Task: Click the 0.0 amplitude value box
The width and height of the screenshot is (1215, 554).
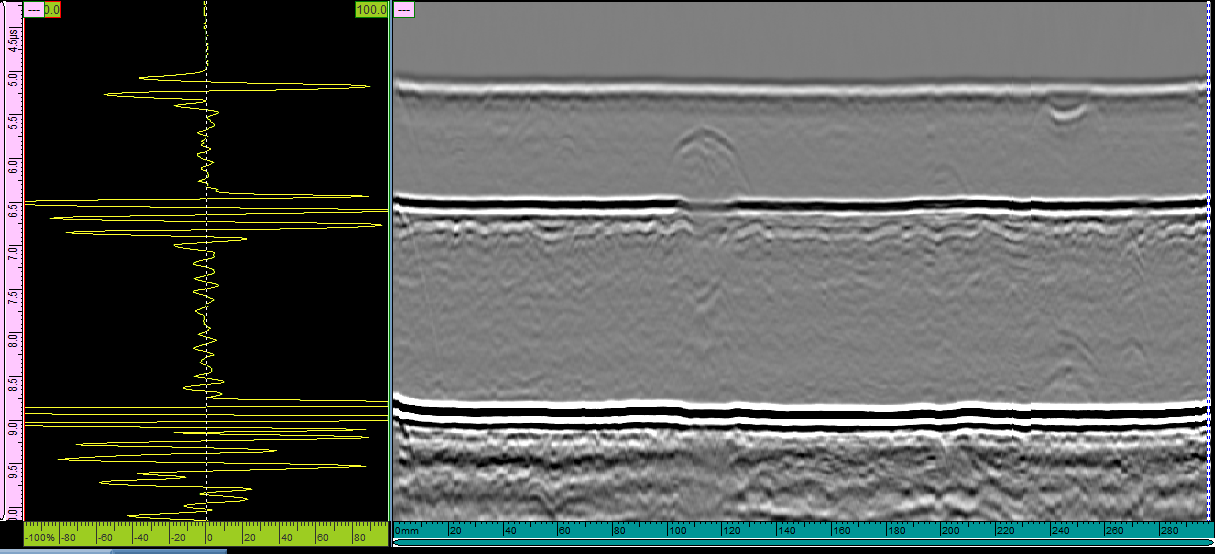Action: [x=52, y=9]
